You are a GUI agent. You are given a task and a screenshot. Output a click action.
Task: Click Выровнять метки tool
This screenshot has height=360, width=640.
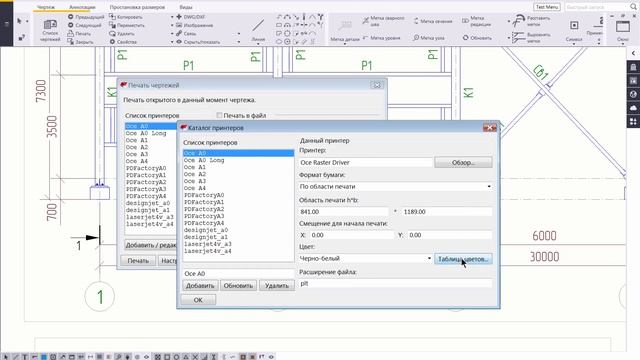[x=532, y=38]
